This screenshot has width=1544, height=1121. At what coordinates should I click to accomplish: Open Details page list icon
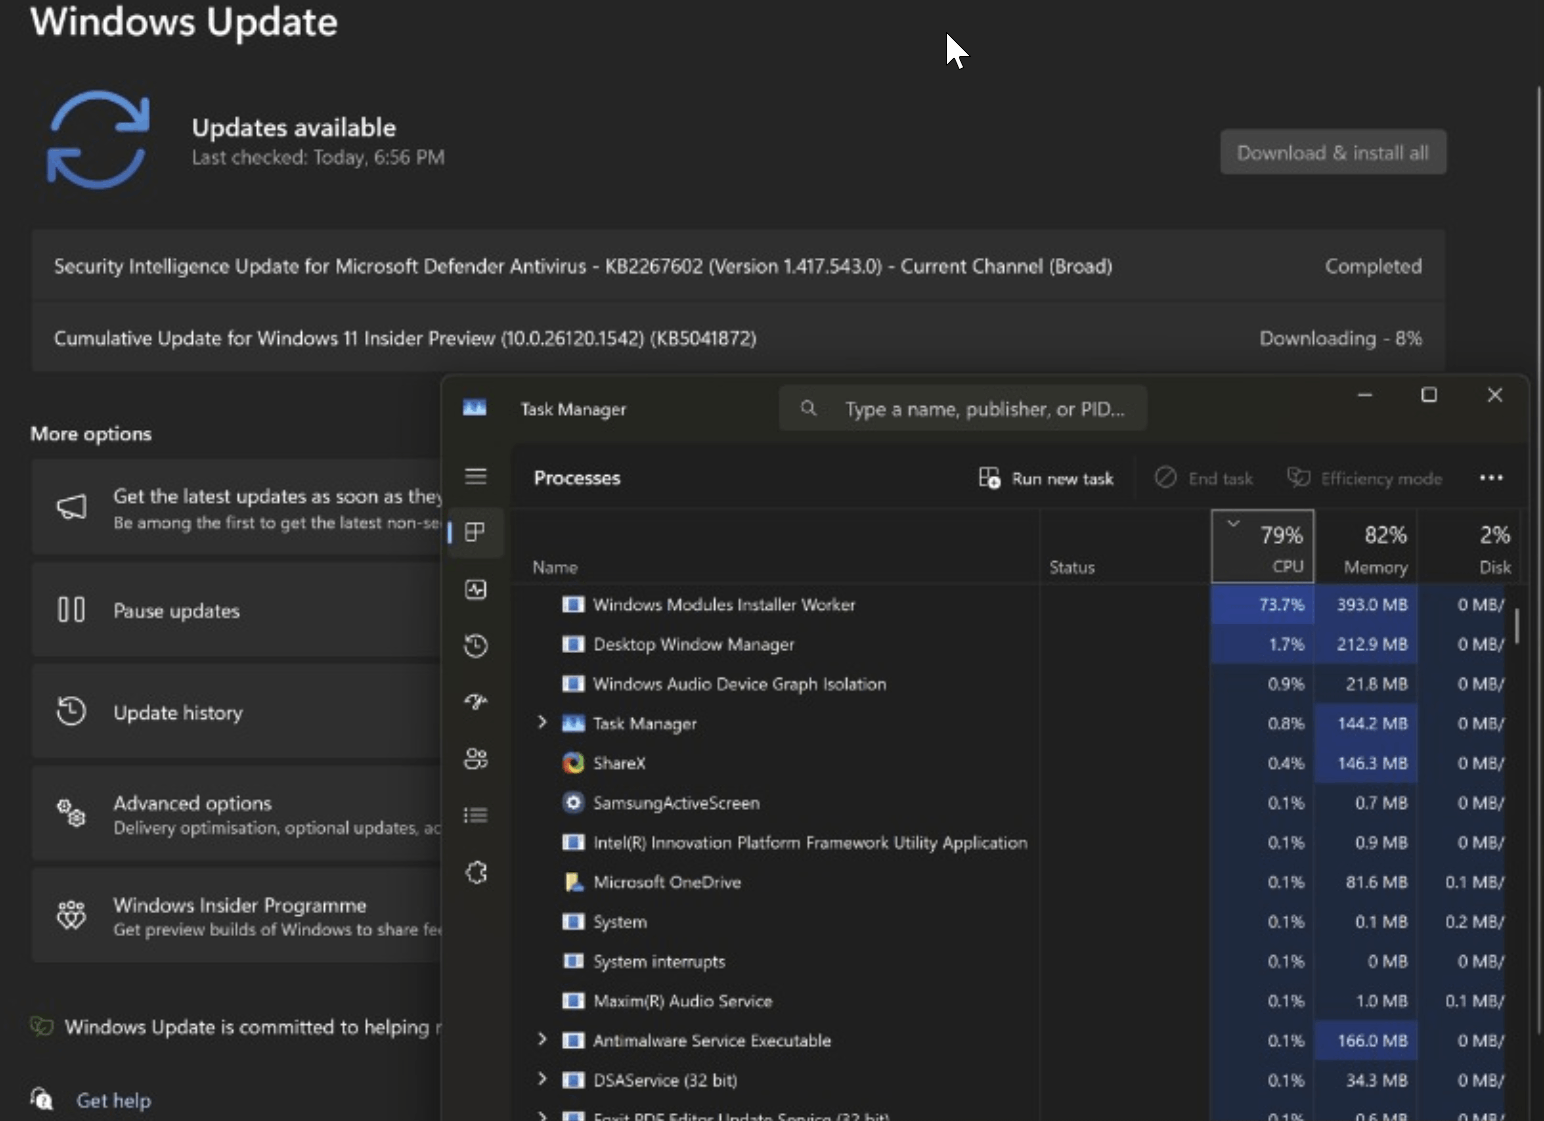[476, 815]
